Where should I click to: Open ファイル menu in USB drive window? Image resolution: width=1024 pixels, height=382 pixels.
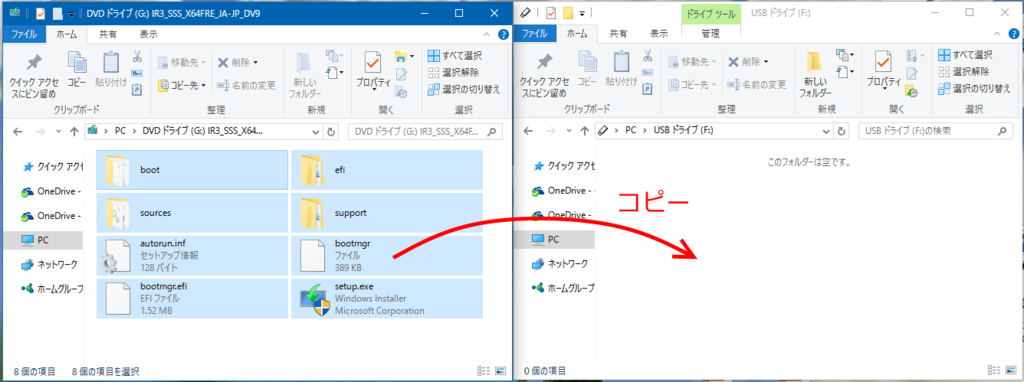pyautogui.click(x=535, y=34)
